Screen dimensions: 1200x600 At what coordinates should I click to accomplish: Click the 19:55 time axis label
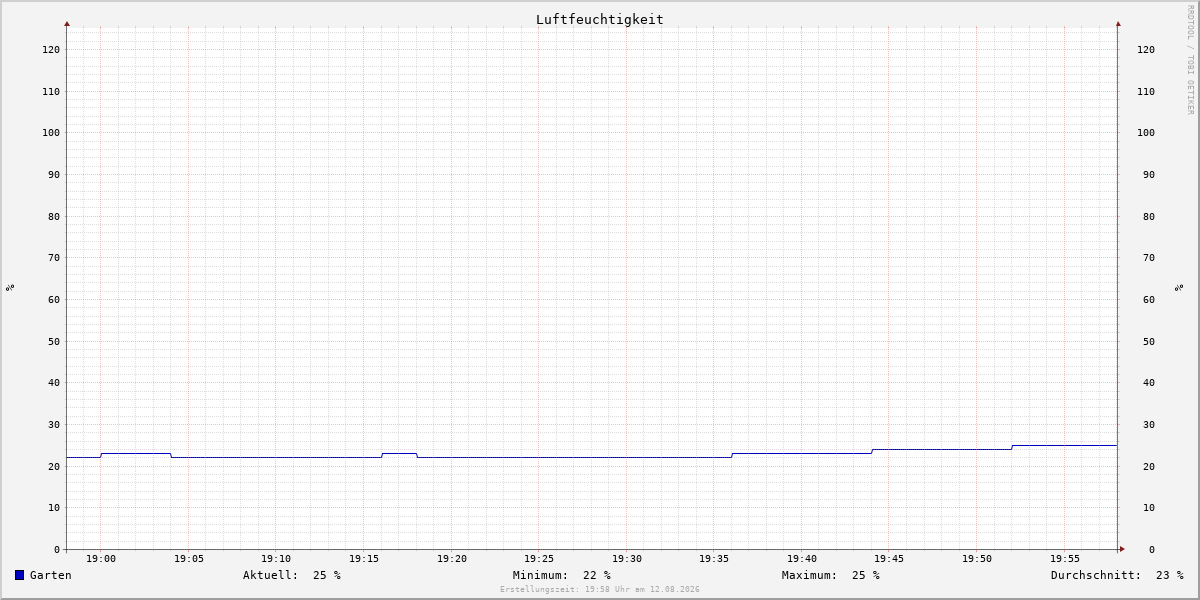(1065, 559)
